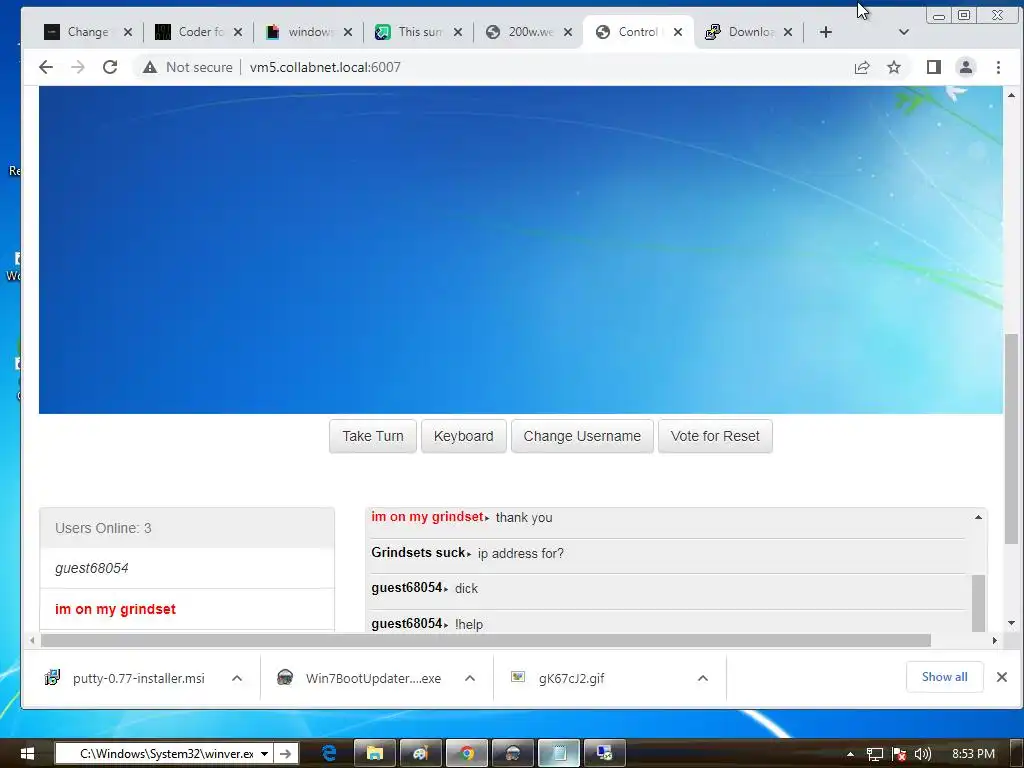
Task: Click the chat message 'ip address for?'
Action: pyautogui.click(x=520, y=554)
